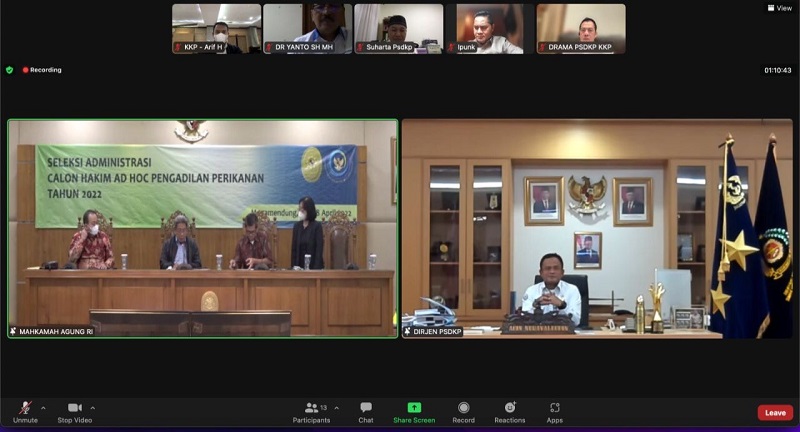Open the audio options arrow beside Unmute

point(43,408)
